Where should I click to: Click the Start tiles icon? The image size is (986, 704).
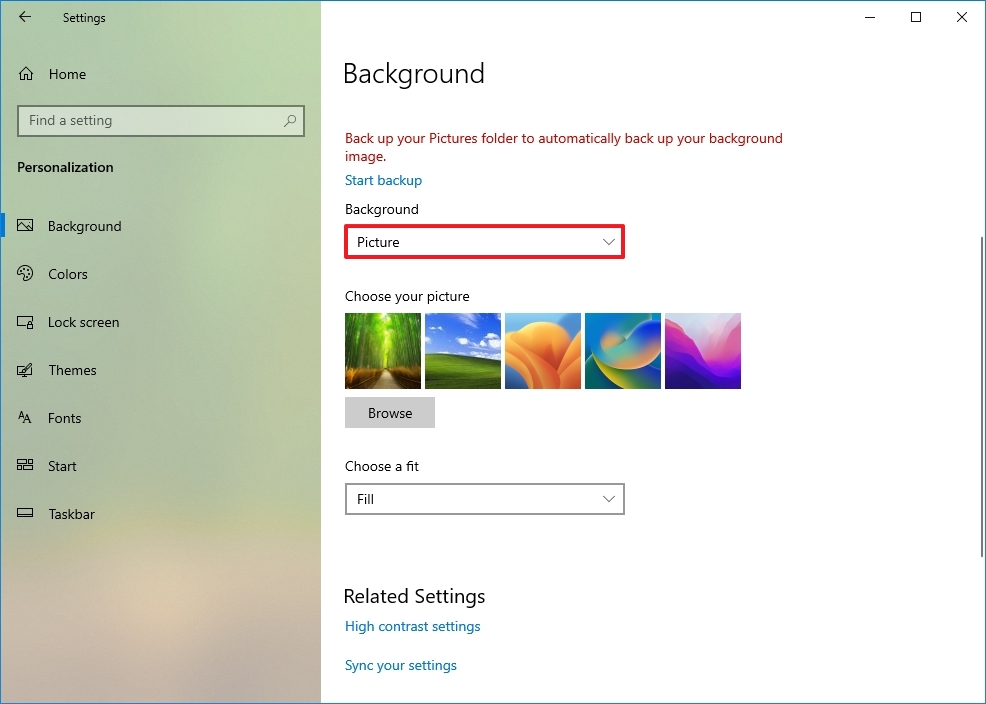25,465
